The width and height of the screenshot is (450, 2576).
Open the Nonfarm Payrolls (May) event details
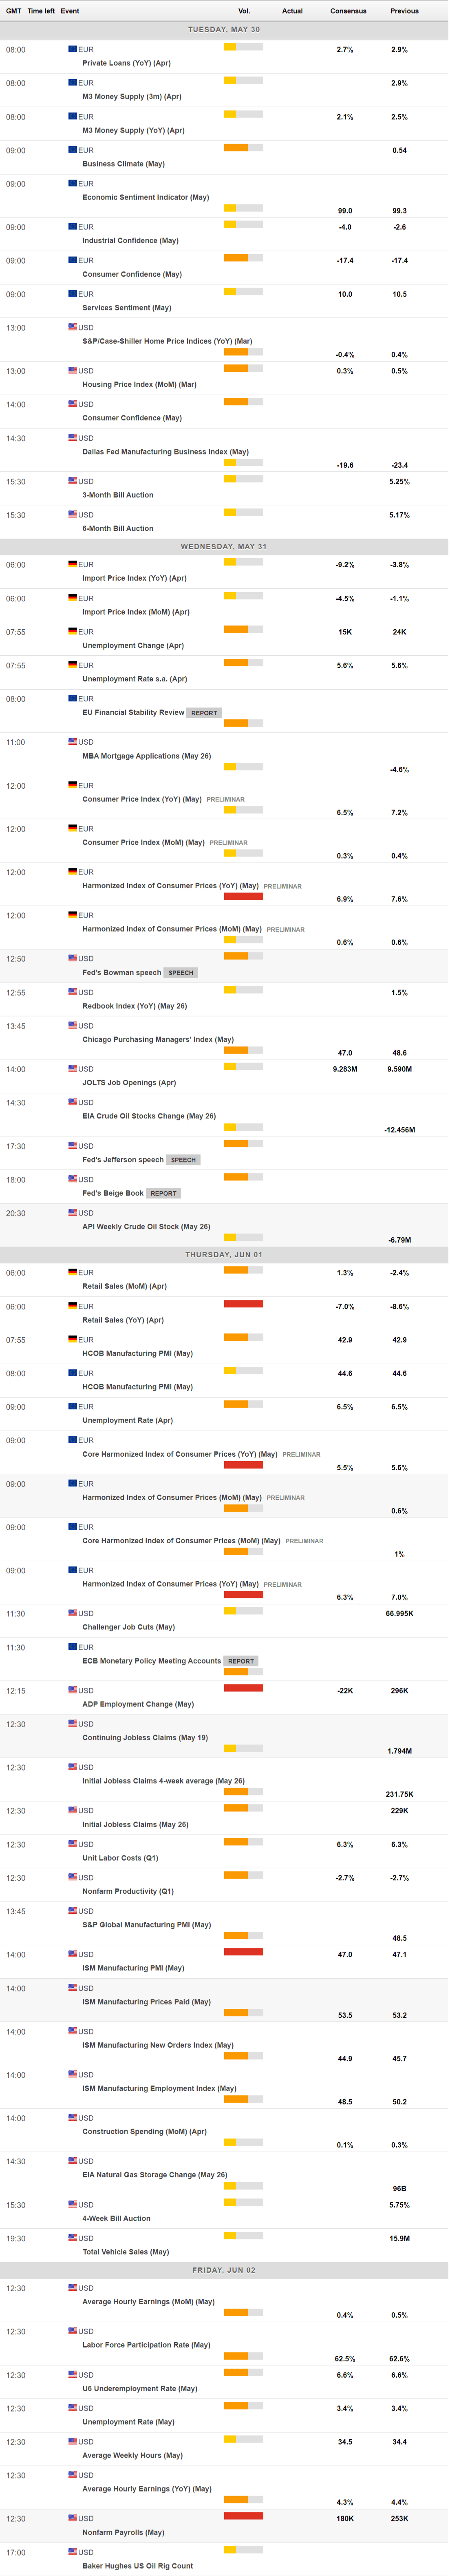pos(123,2532)
